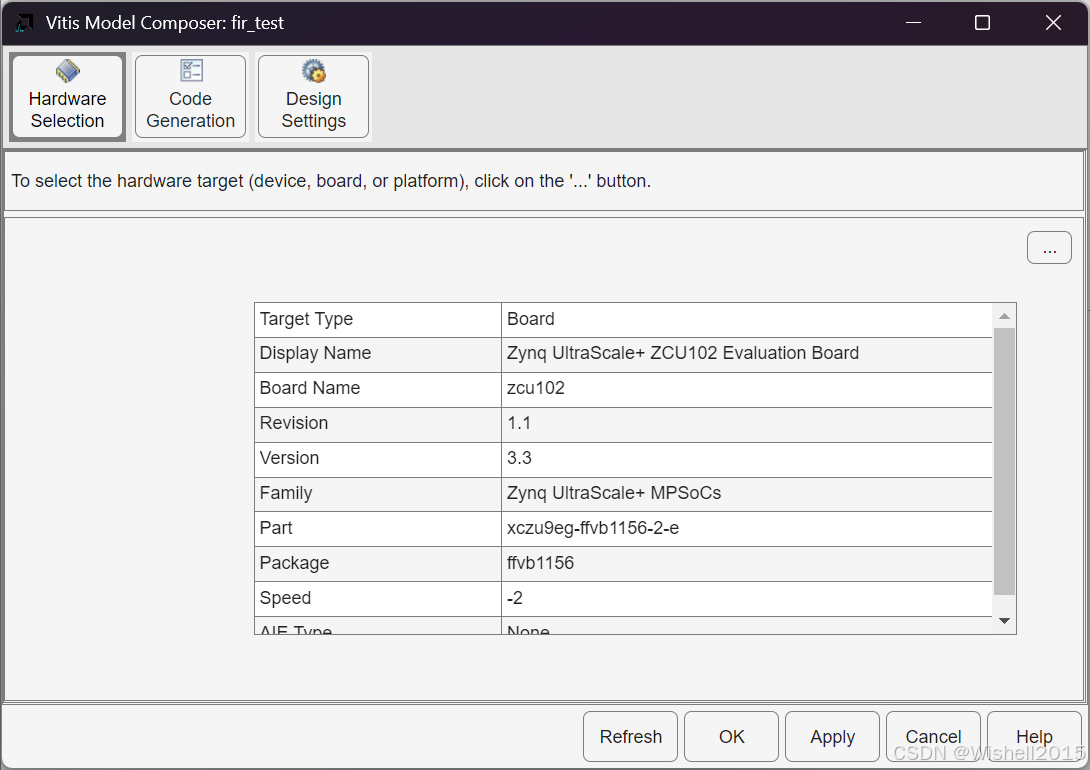Select the 'Target Type' label cell
1090x770 pixels.
[x=377, y=320]
